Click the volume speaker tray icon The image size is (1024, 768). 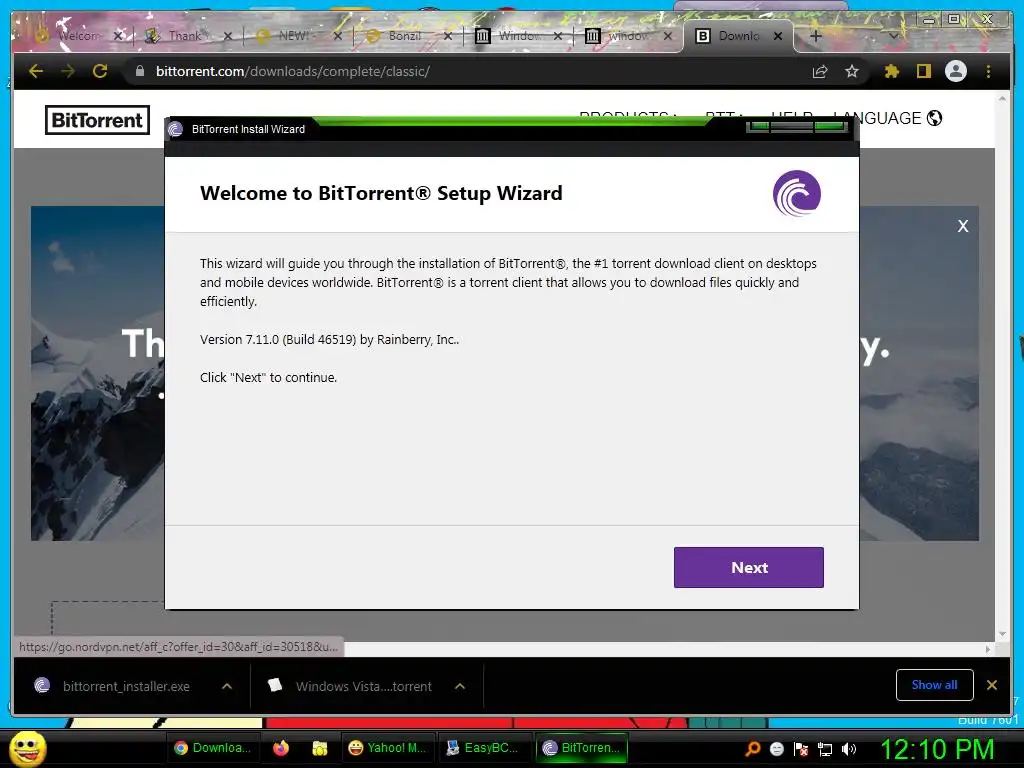pyautogui.click(x=849, y=749)
